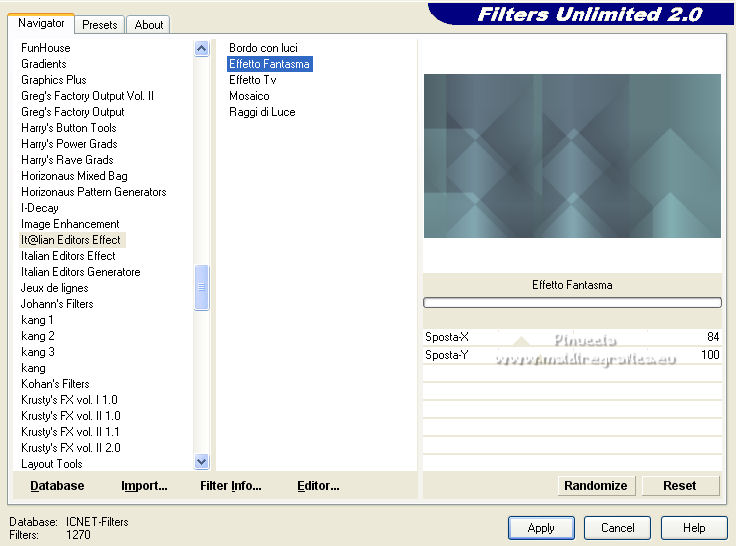Open the About tab
736x546 pixels.
click(x=148, y=24)
